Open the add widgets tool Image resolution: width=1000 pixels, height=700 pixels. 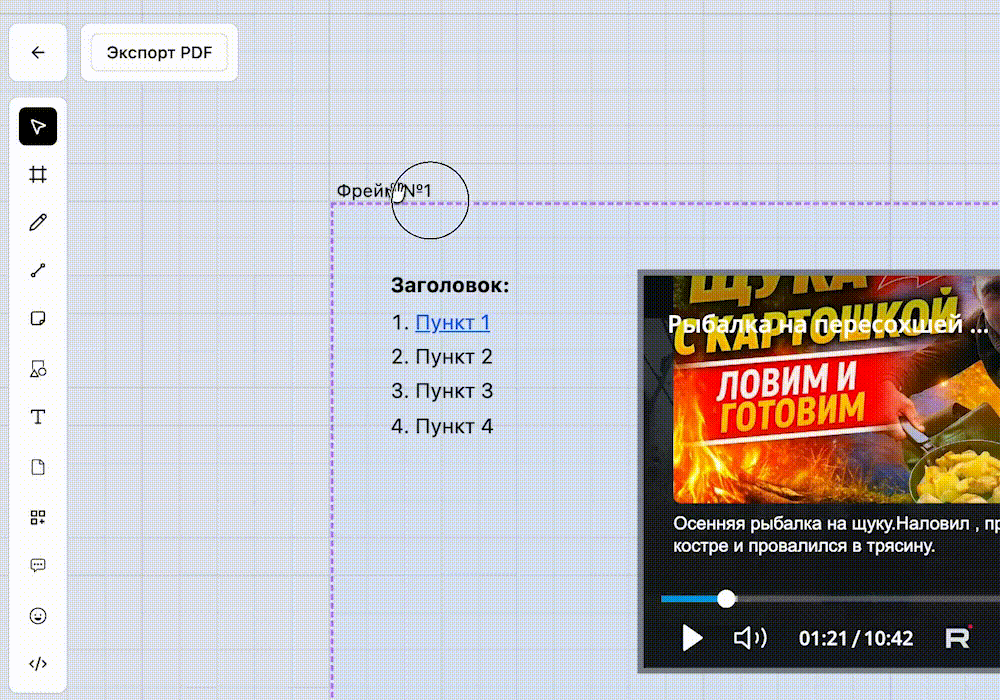[x=38, y=517]
